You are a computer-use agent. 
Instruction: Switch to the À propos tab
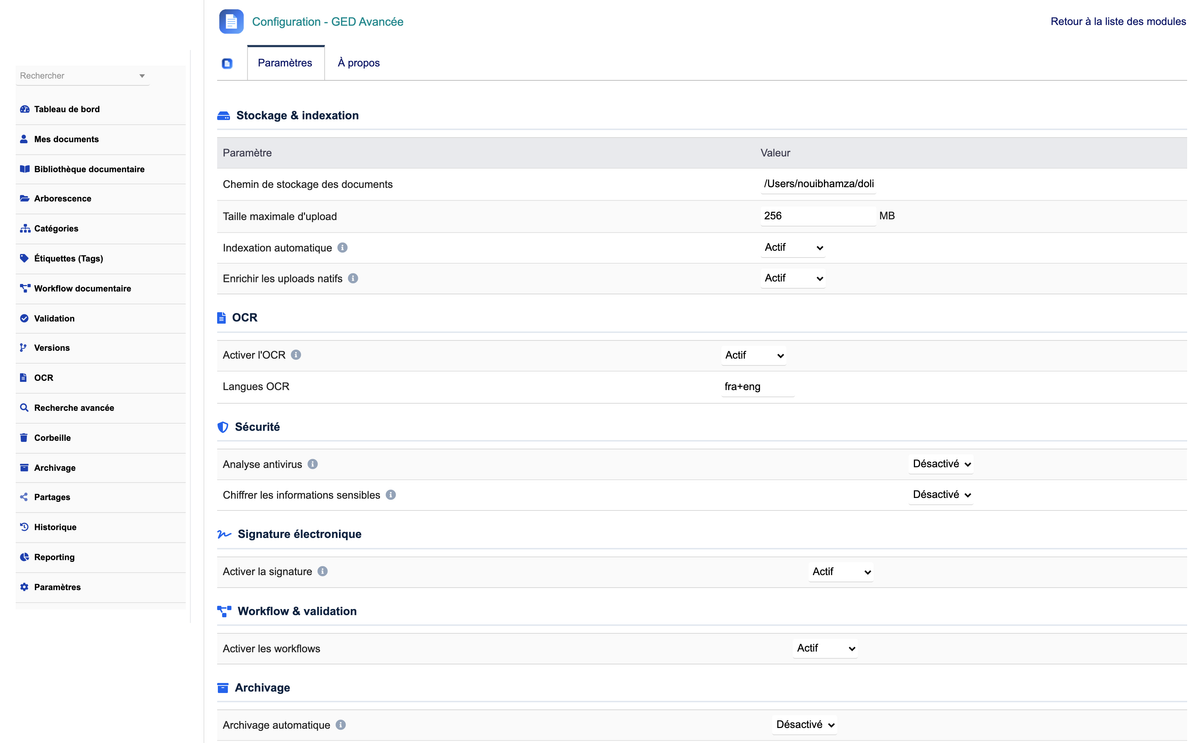click(x=359, y=63)
